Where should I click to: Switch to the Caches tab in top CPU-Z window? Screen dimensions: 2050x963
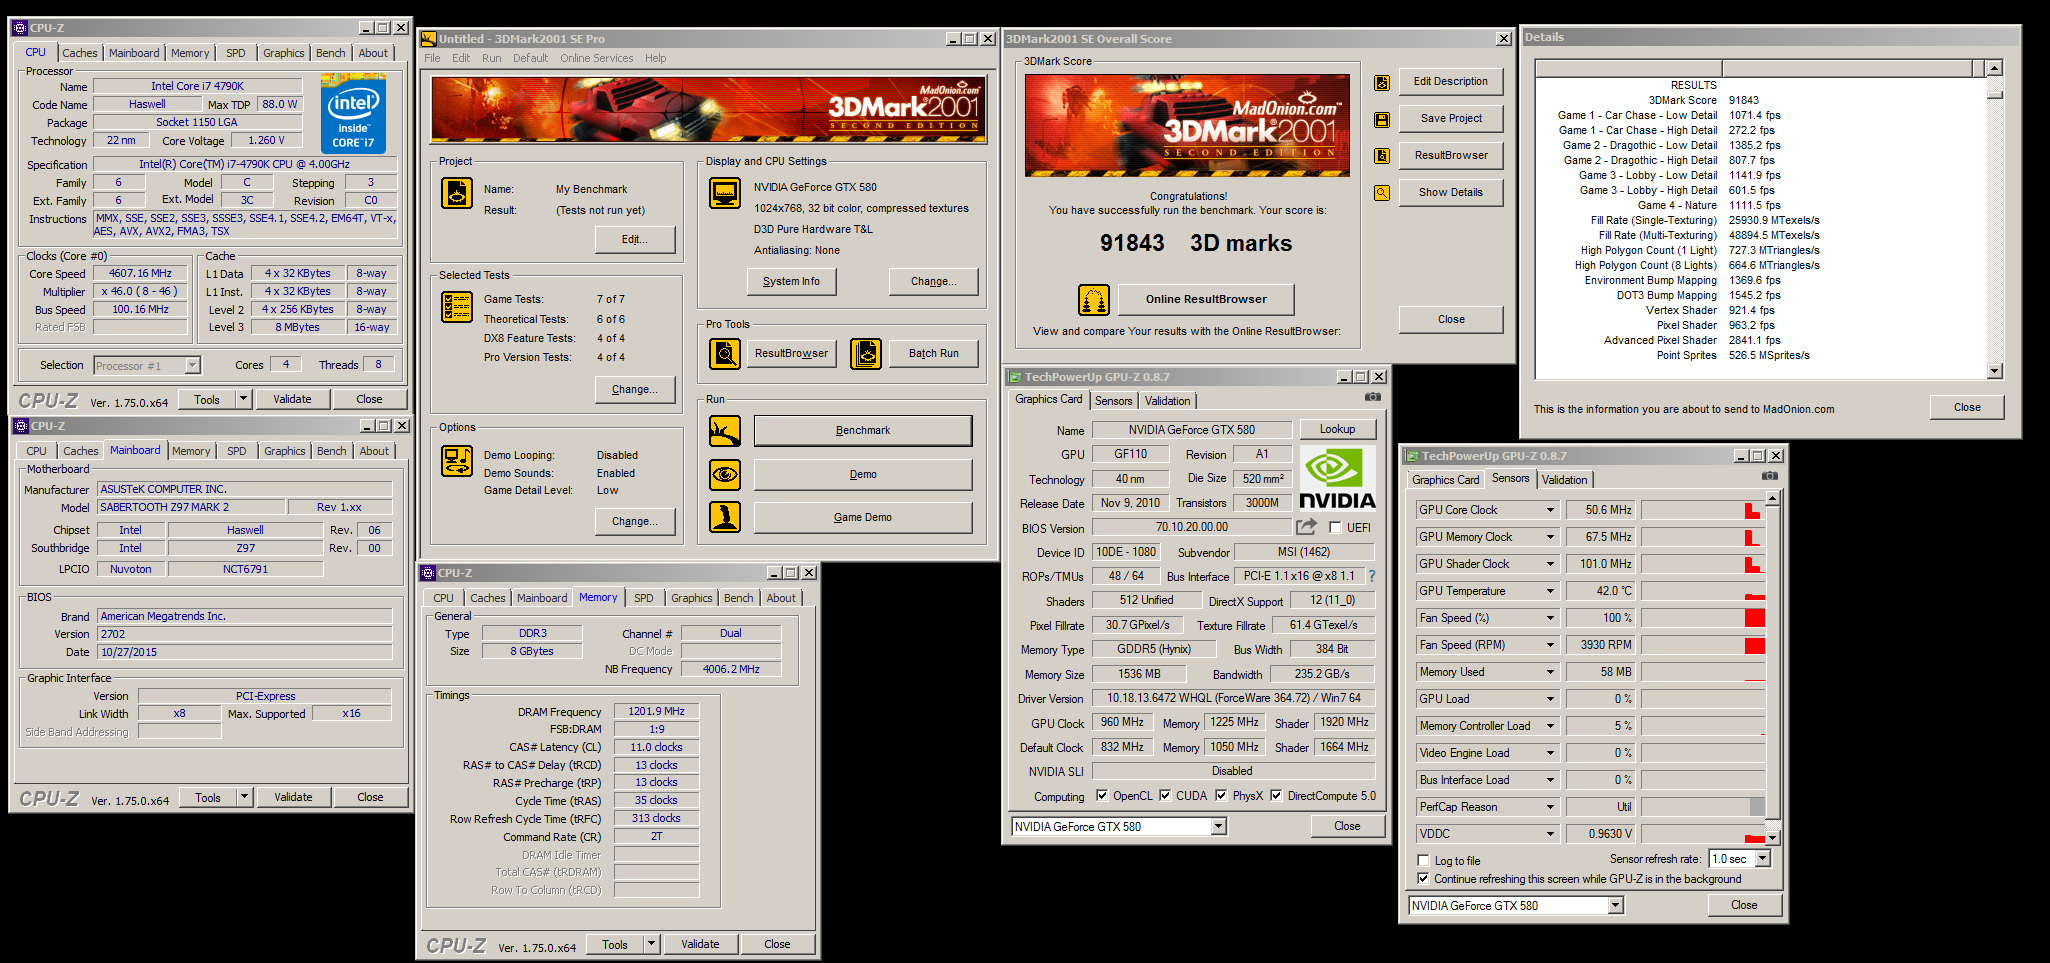[80, 53]
